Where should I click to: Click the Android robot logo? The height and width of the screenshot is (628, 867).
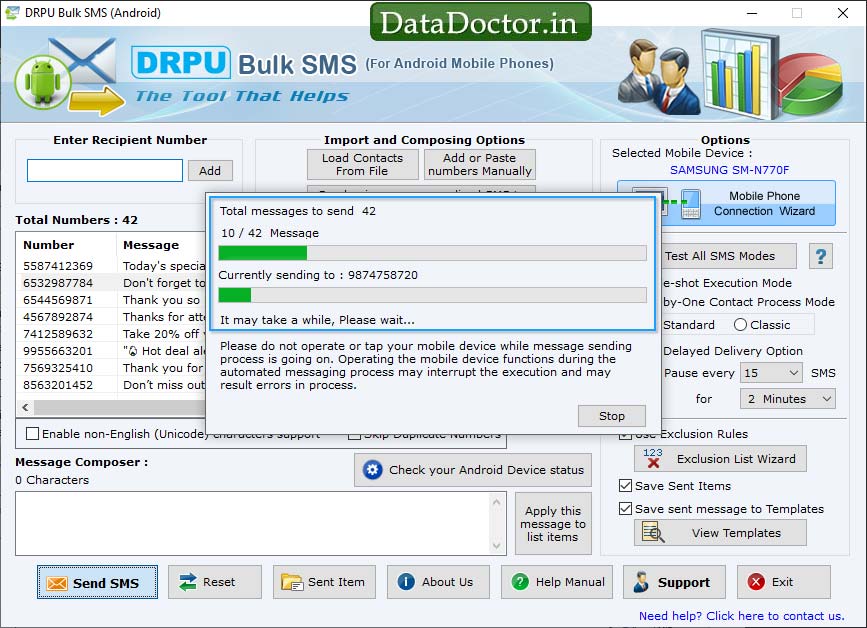coord(43,82)
